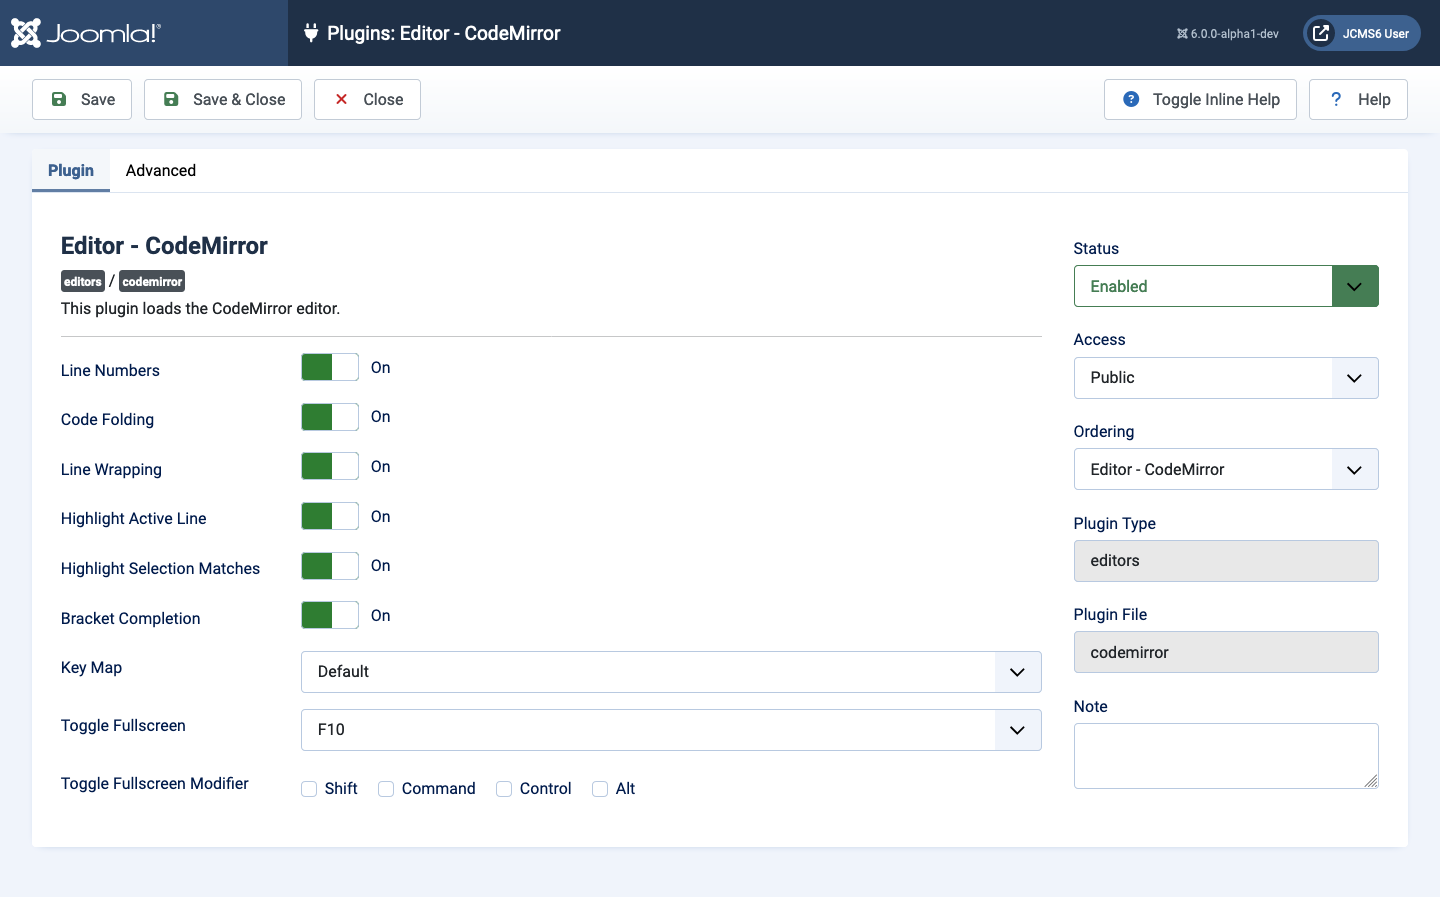Click the plugin icon beside the page title
This screenshot has width=1440, height=897.
(x=311, y=32)
